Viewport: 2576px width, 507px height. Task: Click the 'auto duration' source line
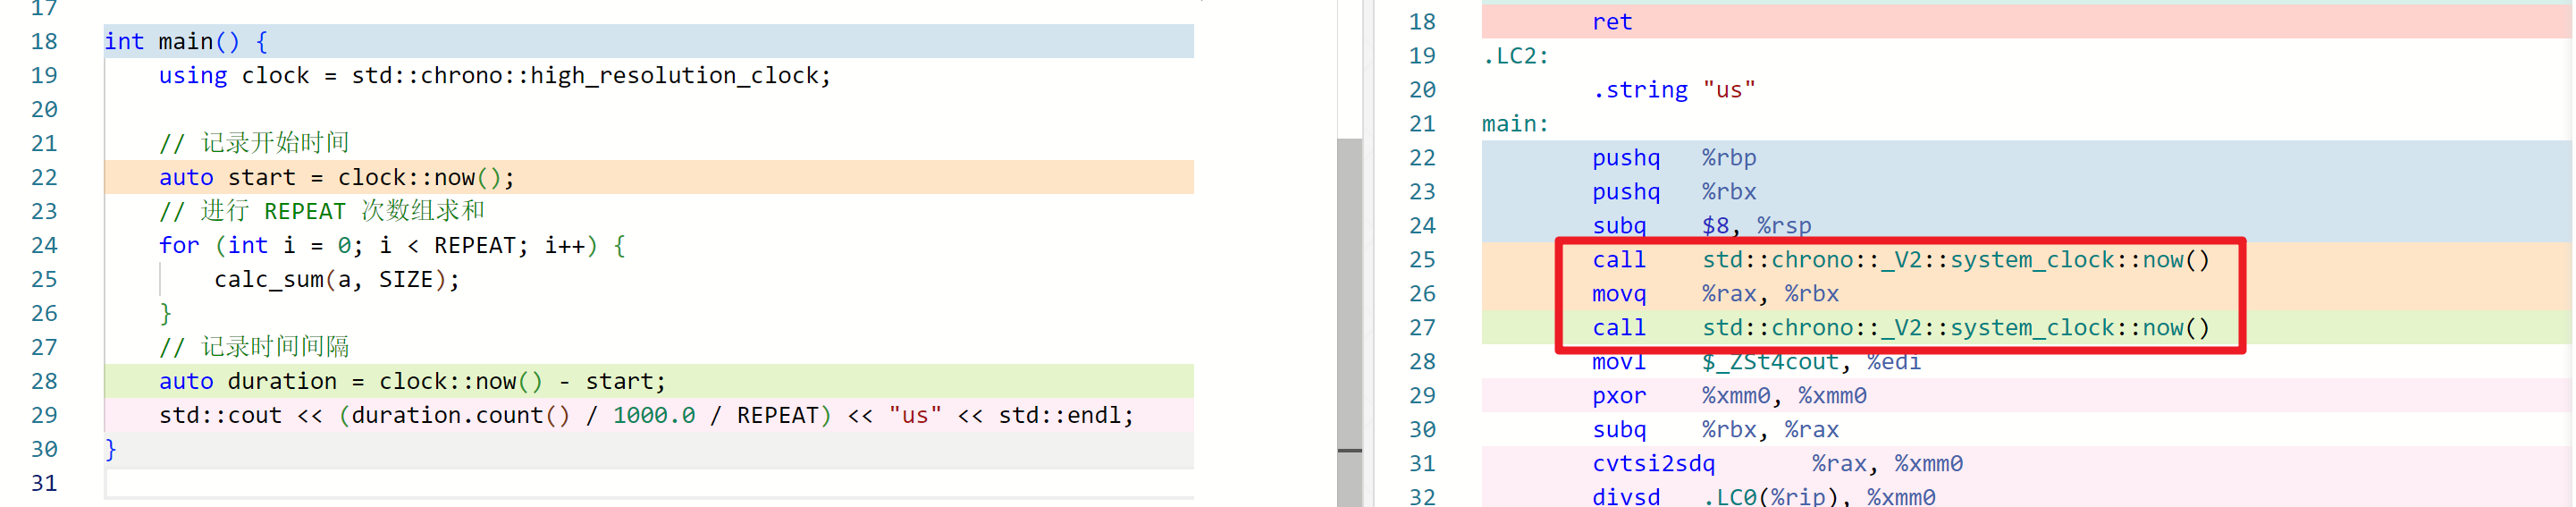click(x=411, y=382)
